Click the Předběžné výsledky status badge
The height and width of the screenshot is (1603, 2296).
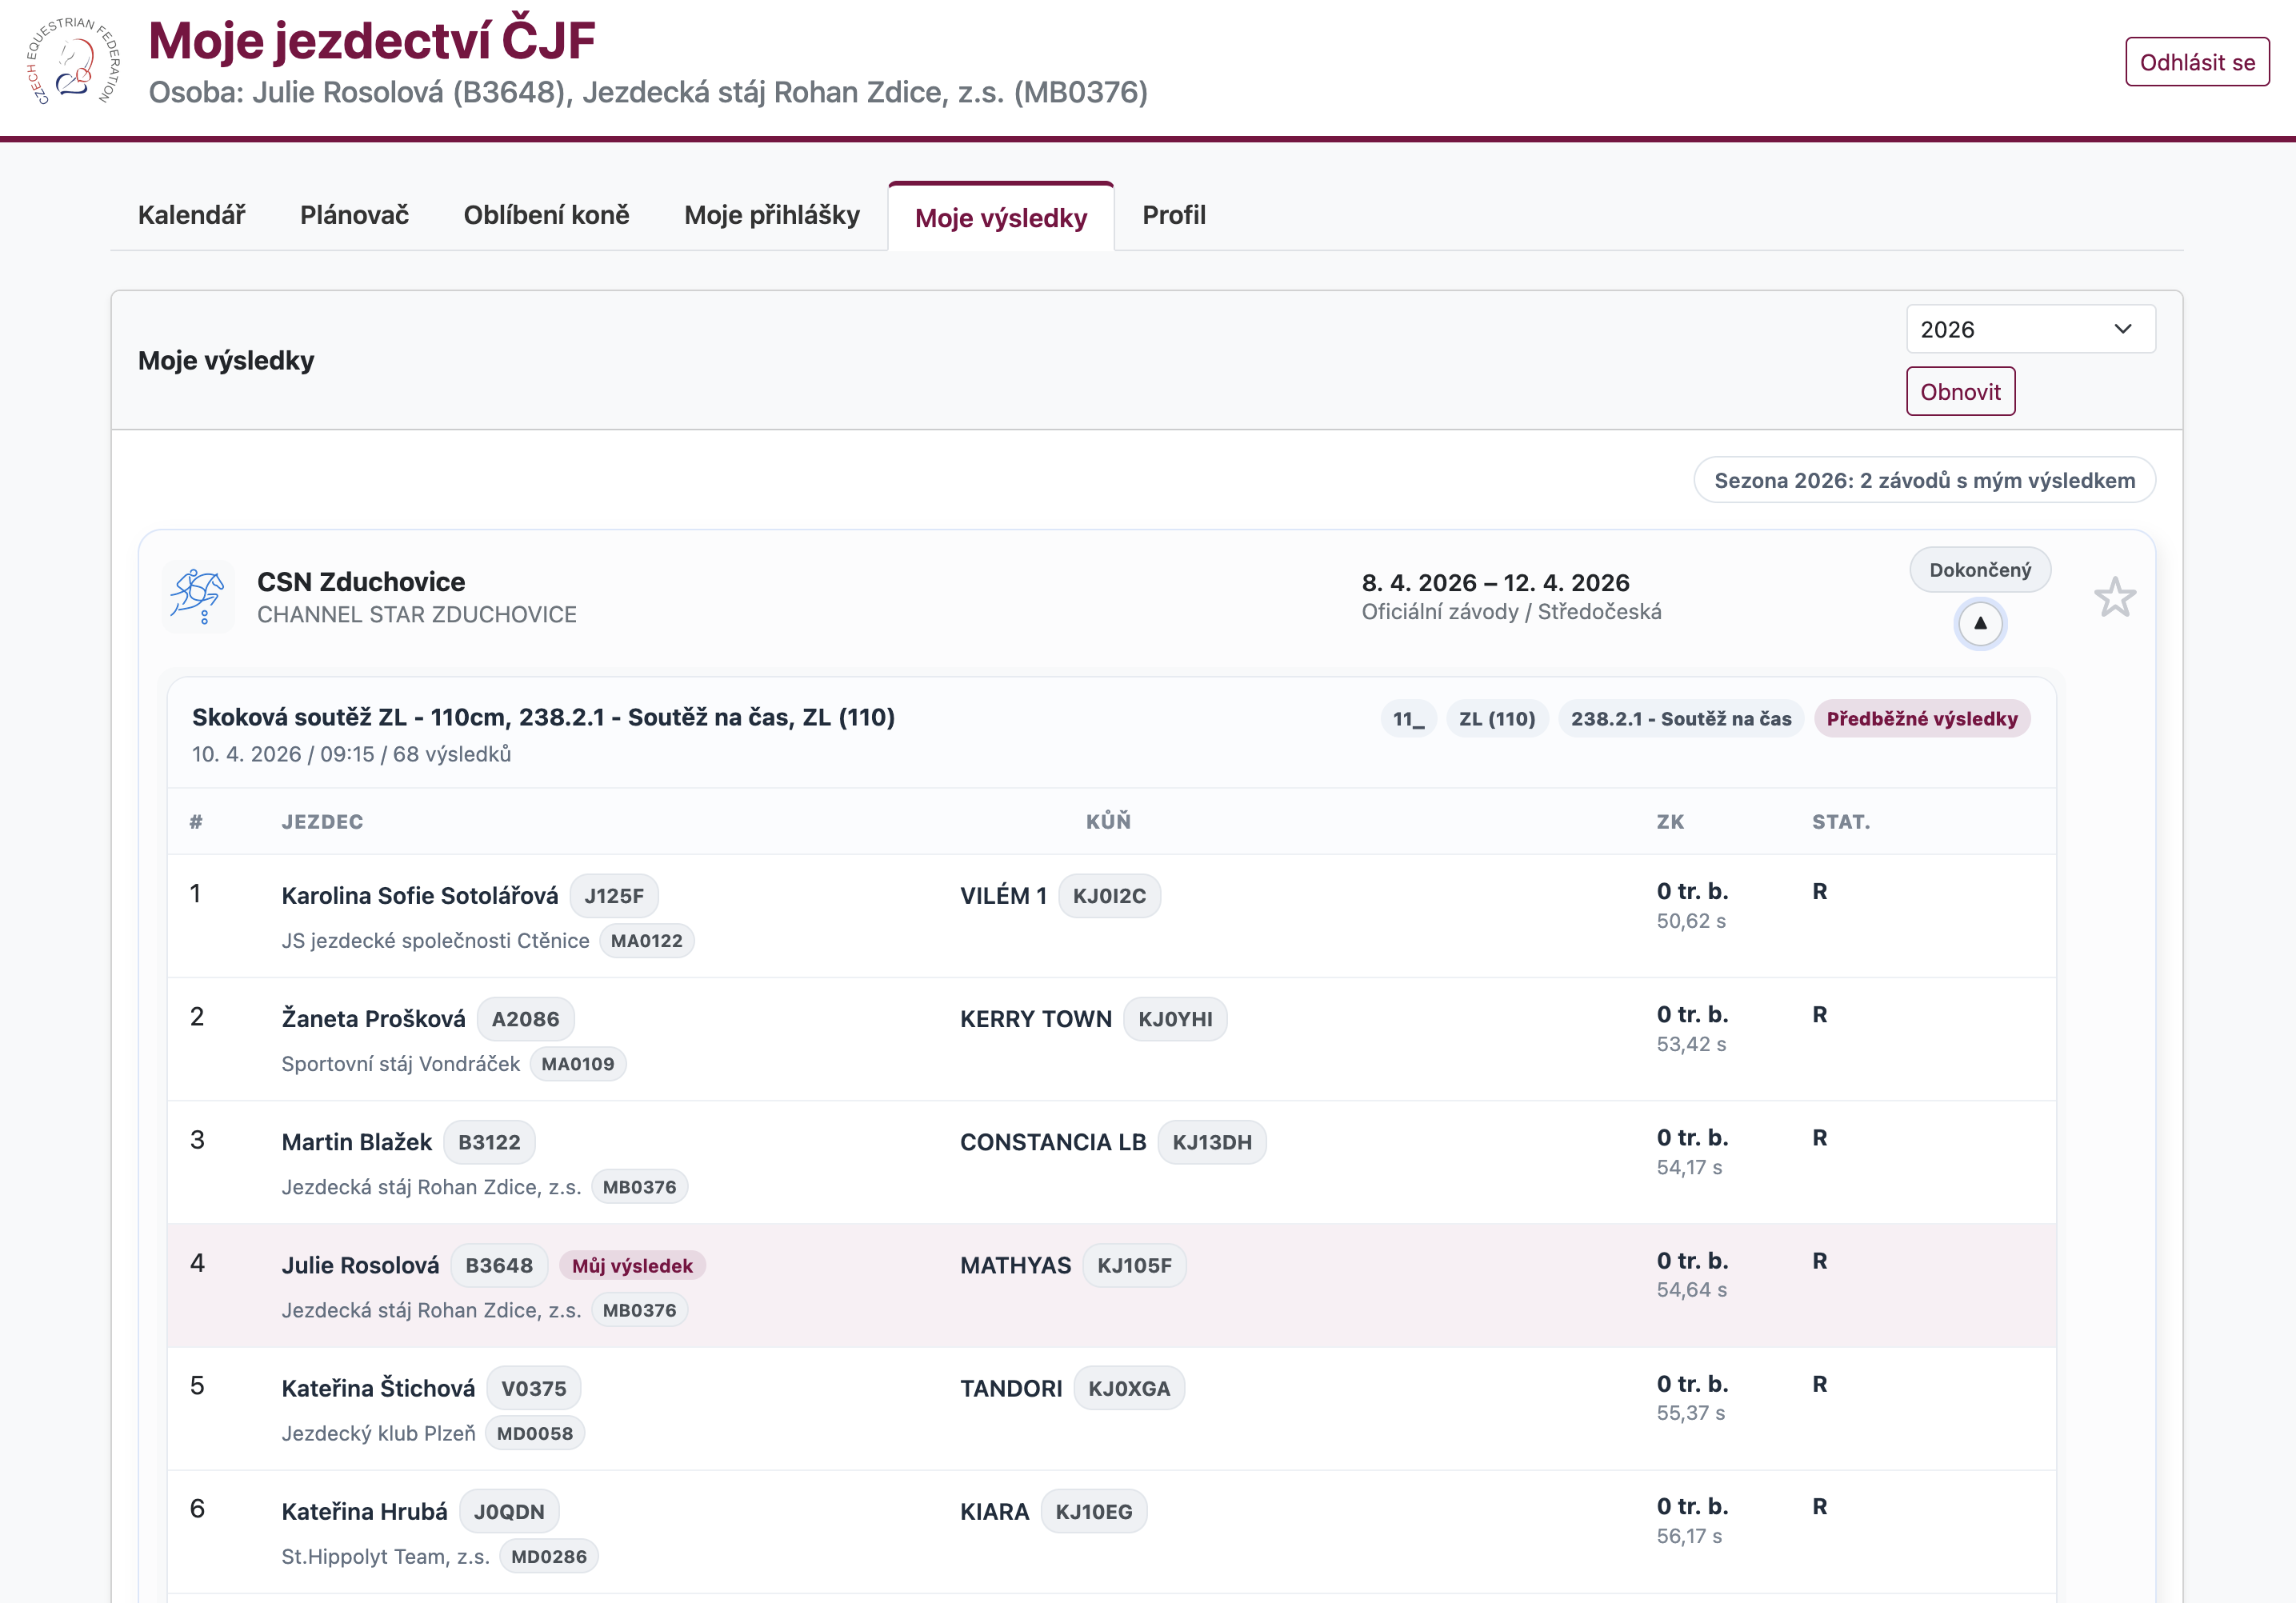(1921, 718)
